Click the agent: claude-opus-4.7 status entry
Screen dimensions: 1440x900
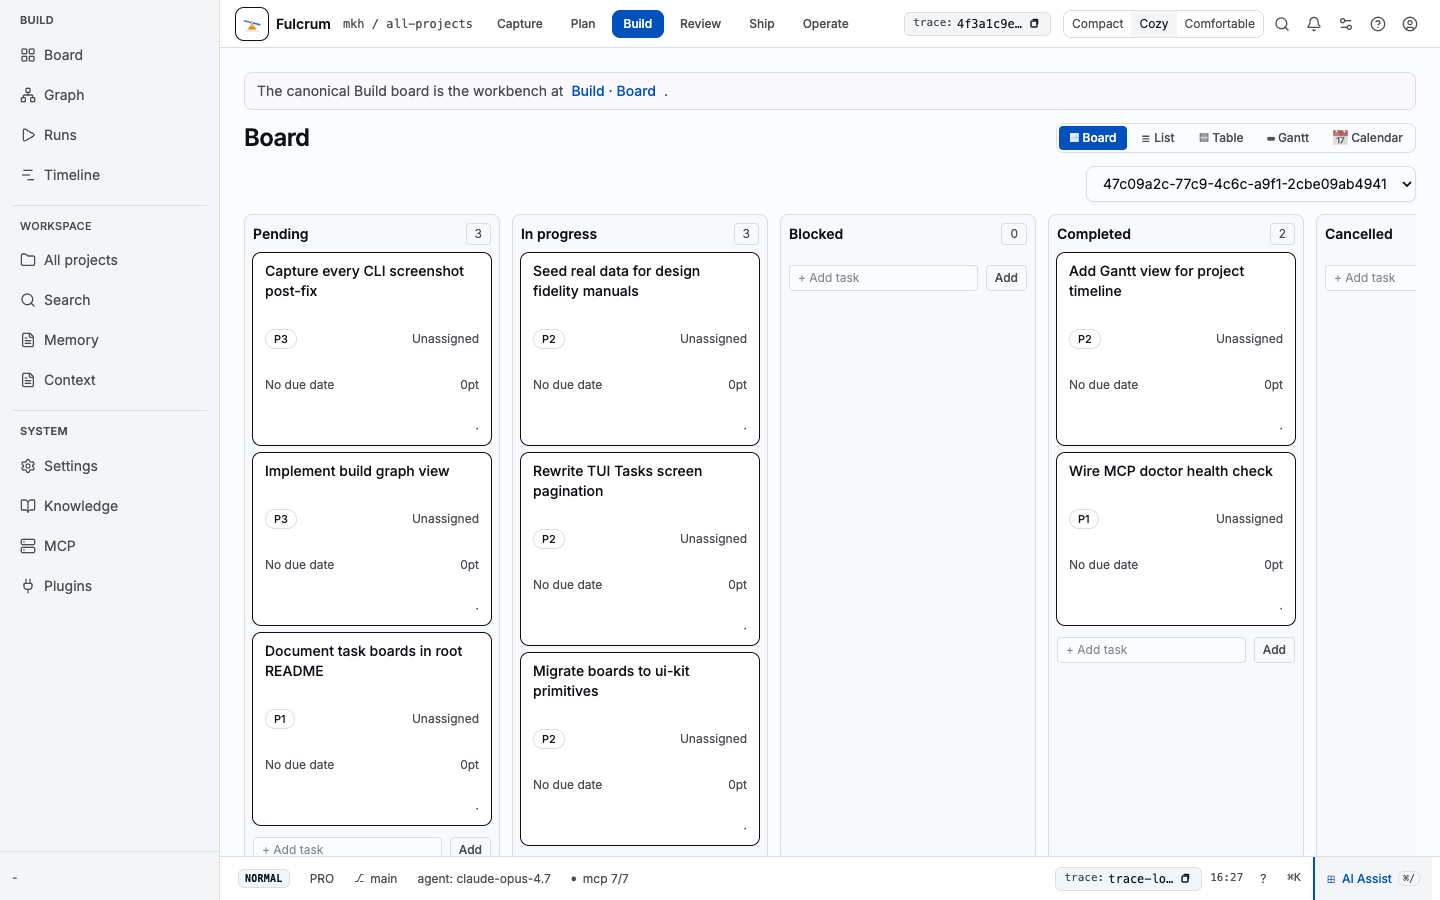(x=484, y=879)
